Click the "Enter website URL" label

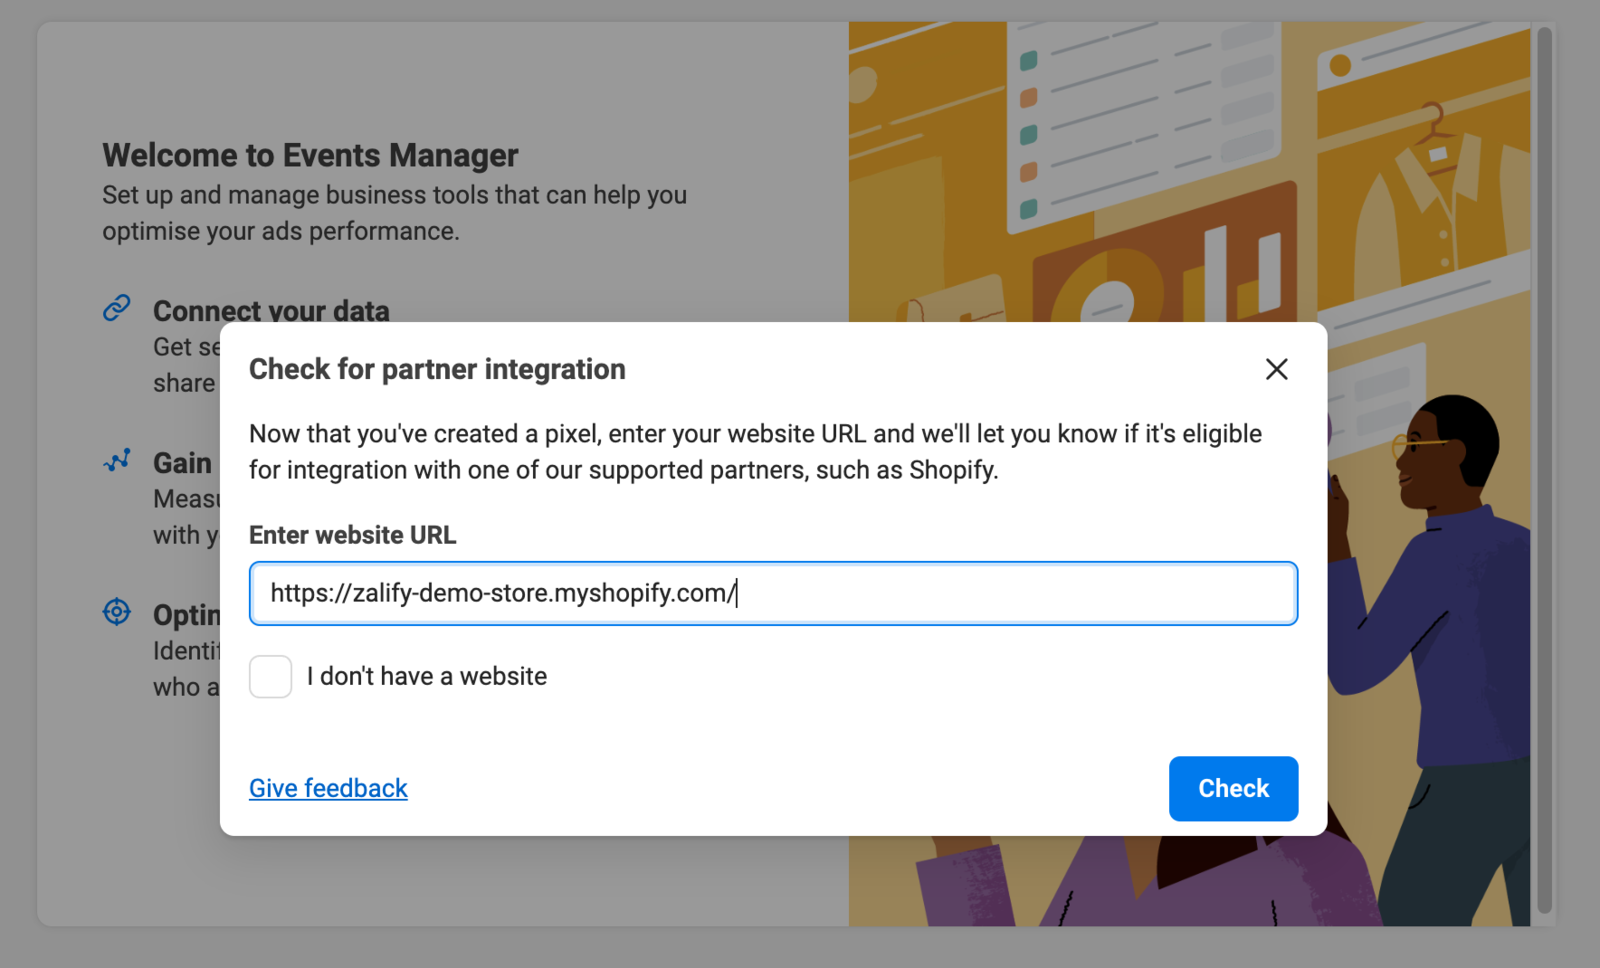click(352, 536)
